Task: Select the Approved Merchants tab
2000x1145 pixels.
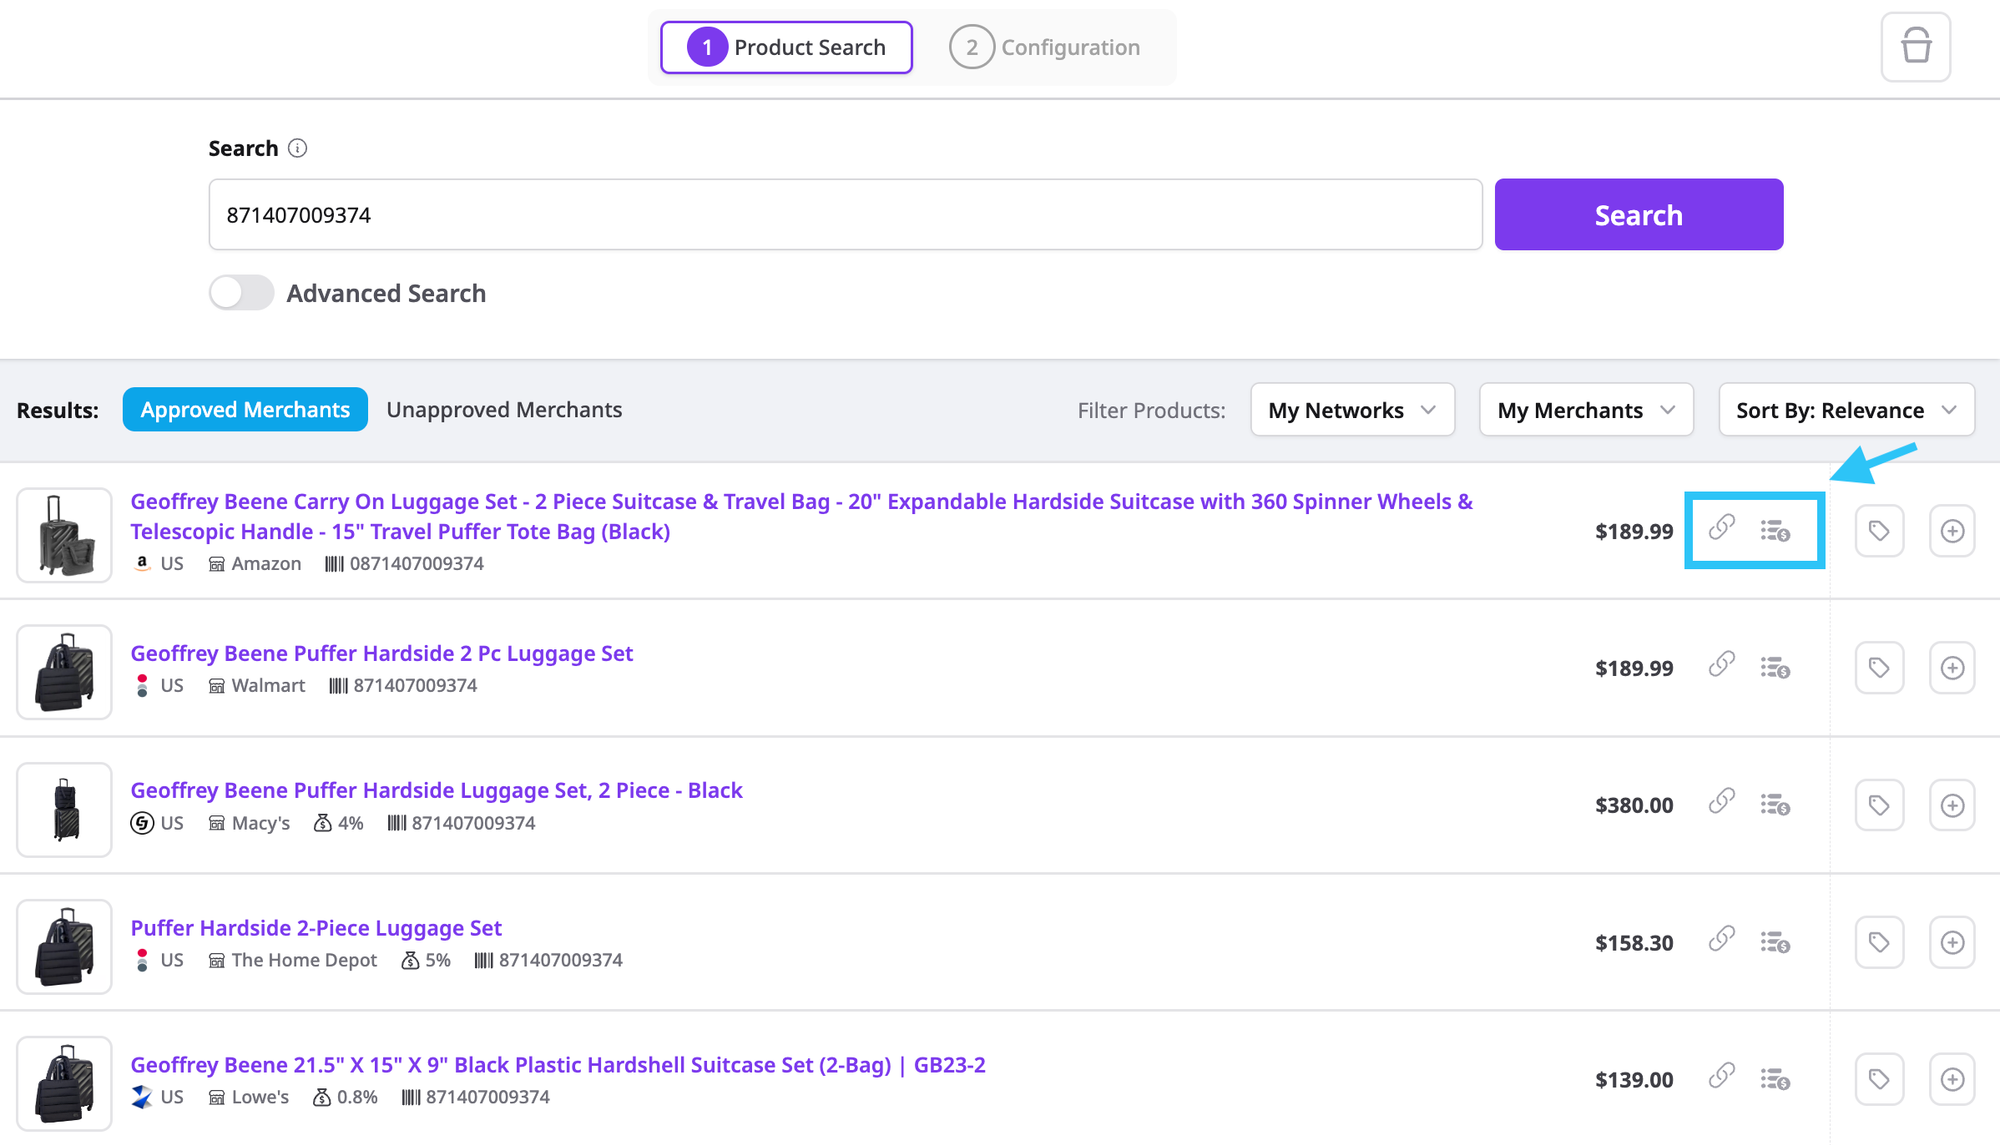Action: click(x=245, y=410)
